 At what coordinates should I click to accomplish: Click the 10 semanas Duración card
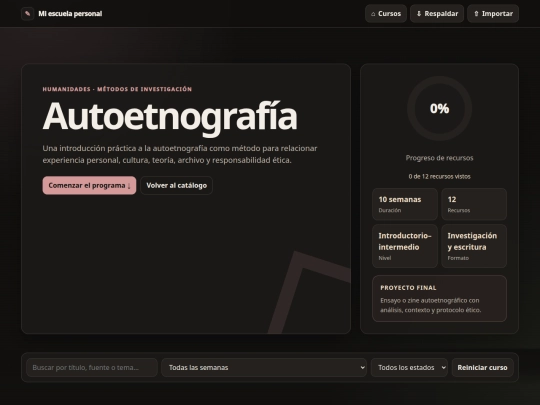[x=405, y=204]
